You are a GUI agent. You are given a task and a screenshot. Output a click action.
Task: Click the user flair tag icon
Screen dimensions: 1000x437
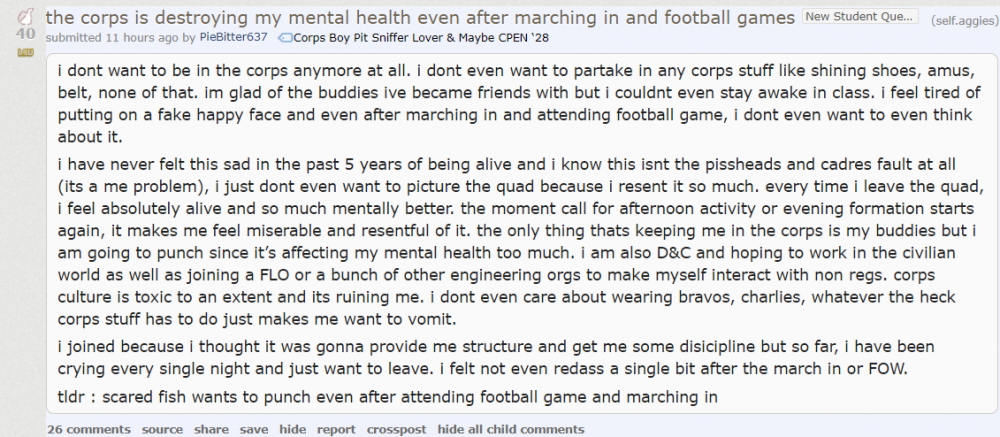point(286,38)
